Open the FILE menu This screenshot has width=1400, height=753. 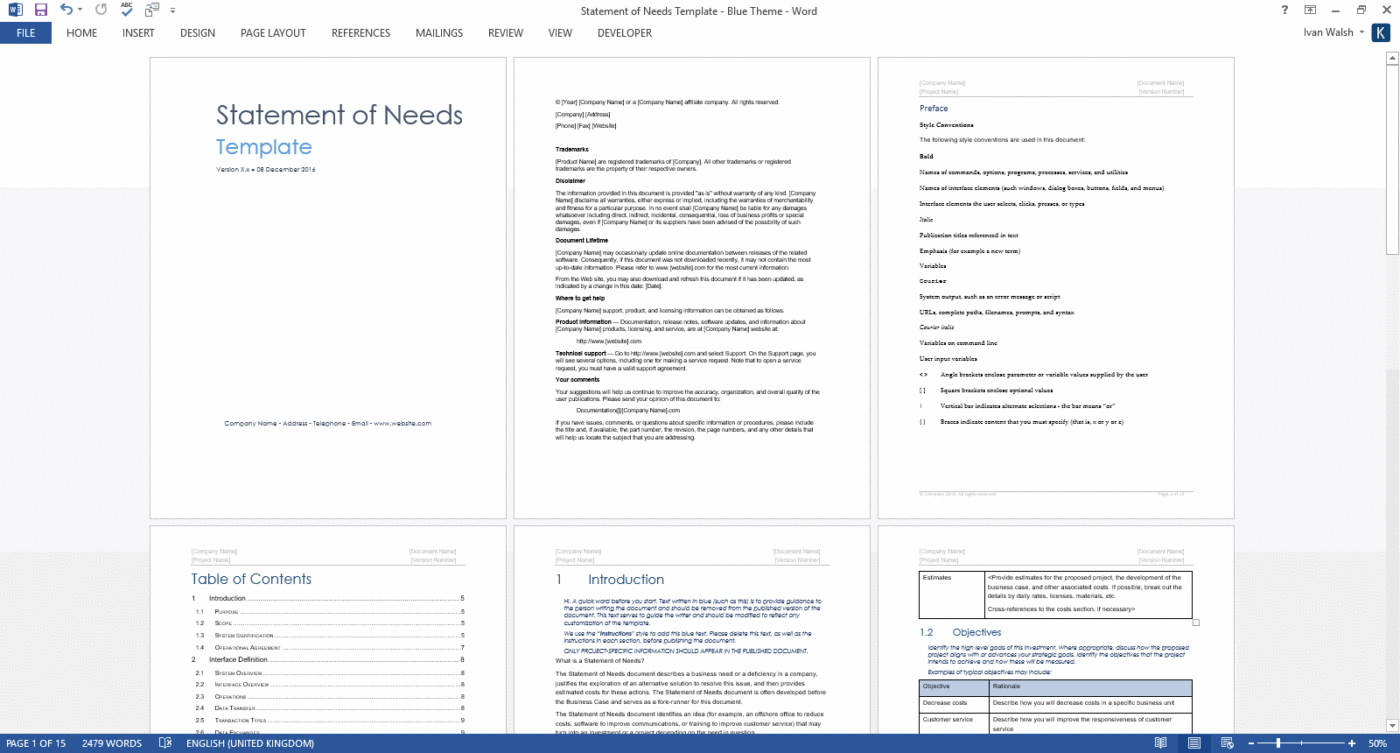[x=25, y=32]
